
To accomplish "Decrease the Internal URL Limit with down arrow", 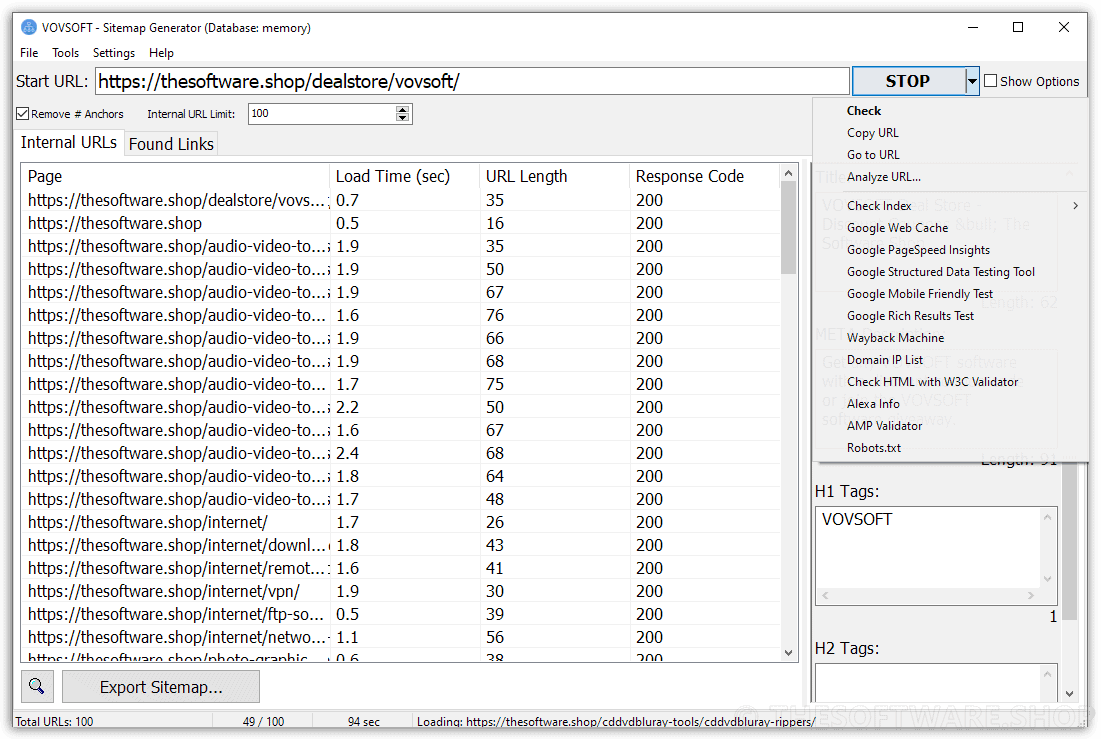I will (x=402, y=118).
